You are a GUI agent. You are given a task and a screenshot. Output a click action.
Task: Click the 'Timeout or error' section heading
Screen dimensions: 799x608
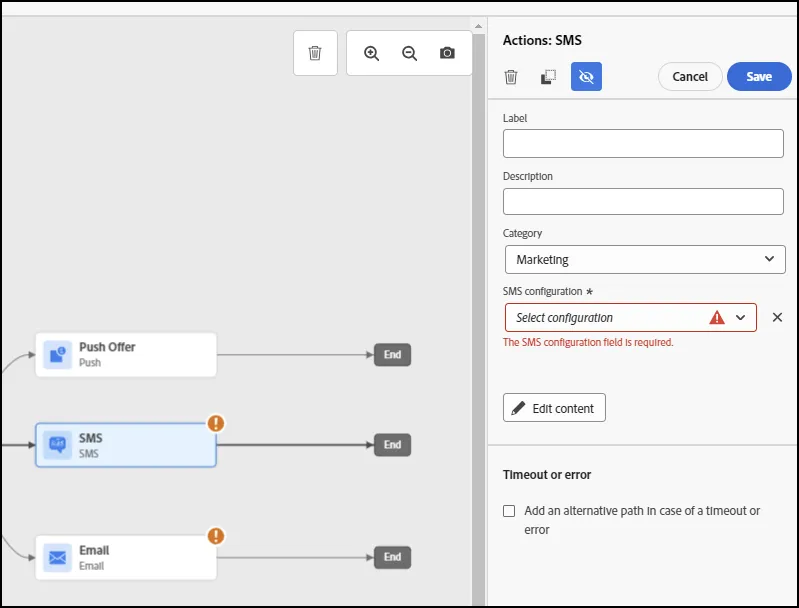click(547, 474)
